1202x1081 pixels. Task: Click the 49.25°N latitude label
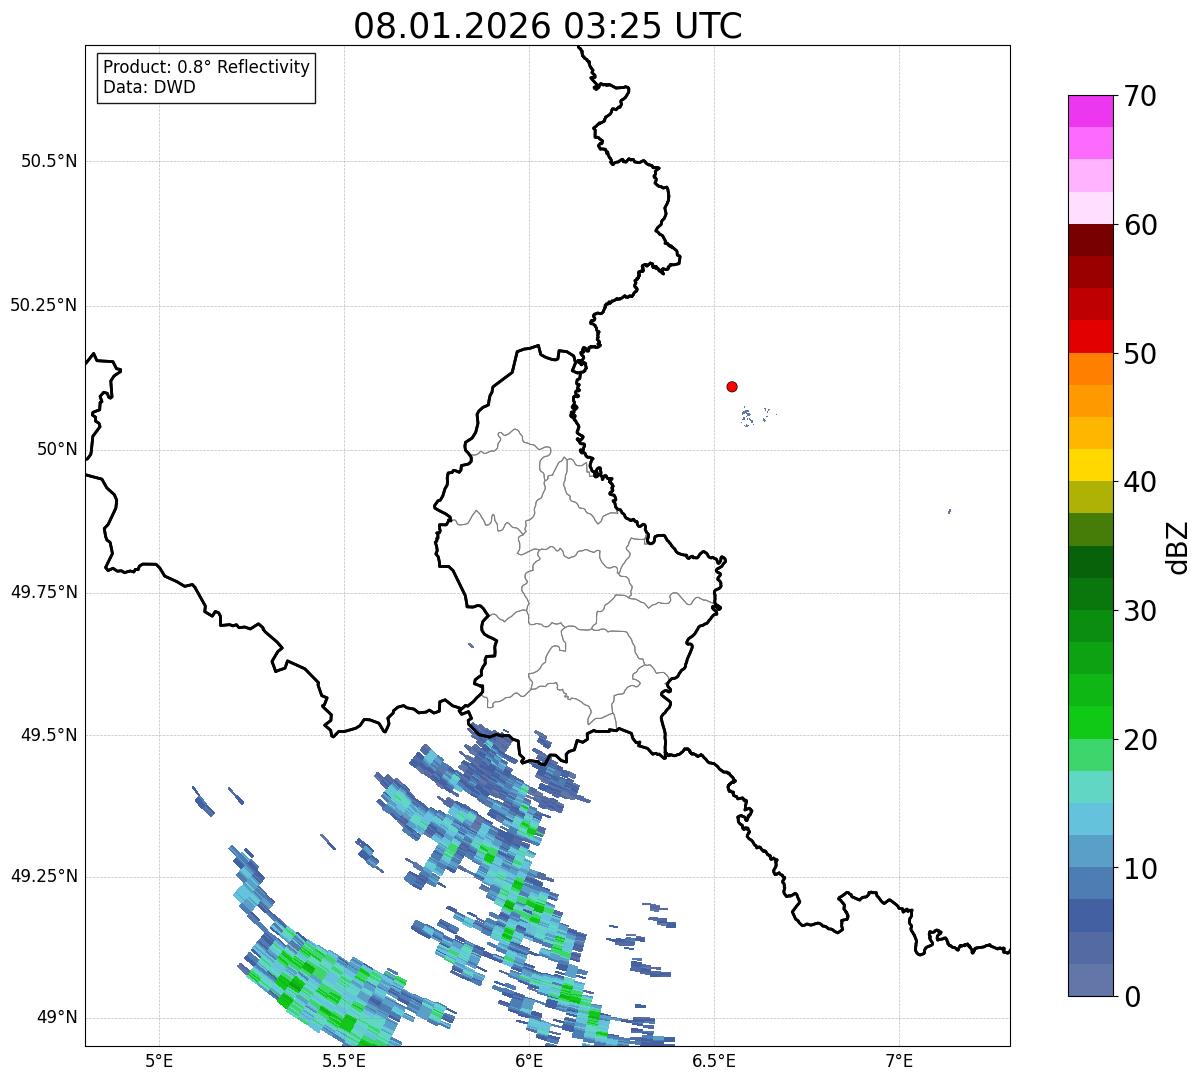[44, 876]
